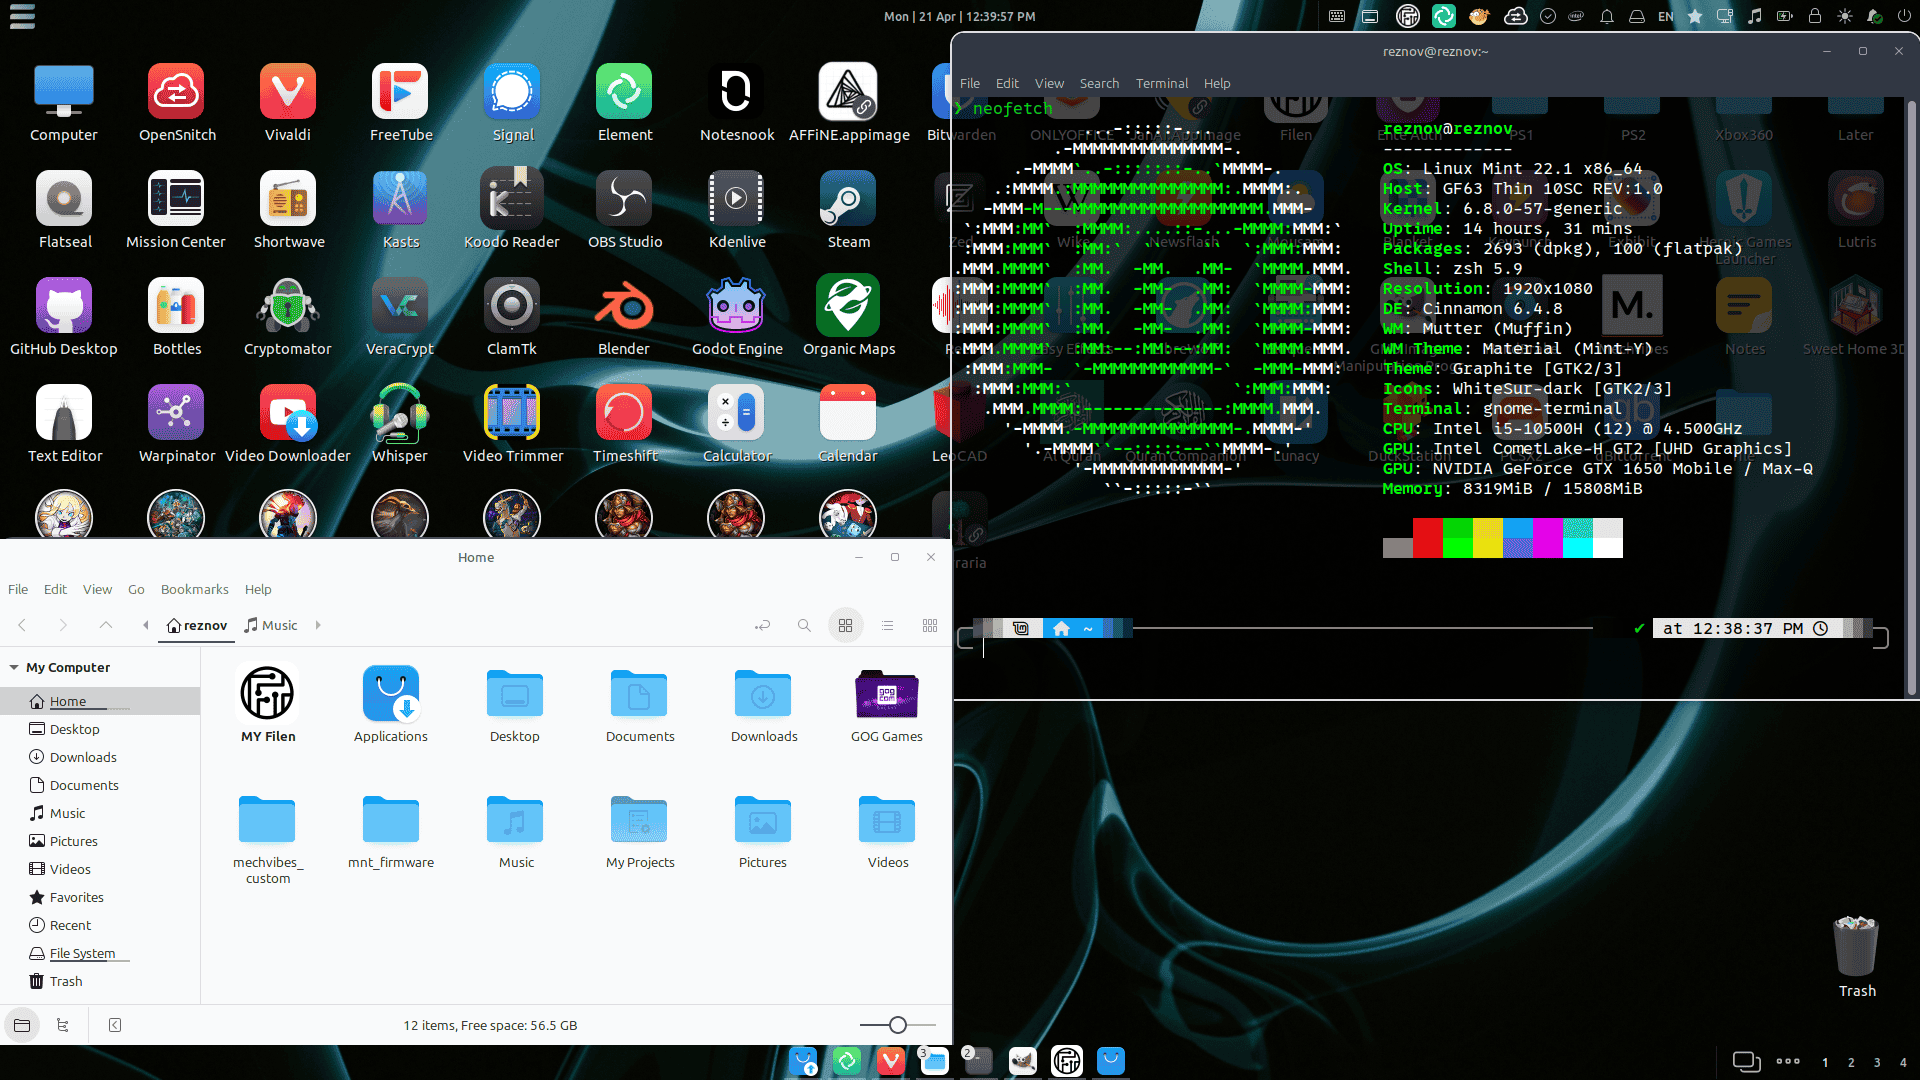Switch to workspace 2 in the bottom panel
The height and width of the screenshot is (1080, 1920).
tap(1851, 1062)
